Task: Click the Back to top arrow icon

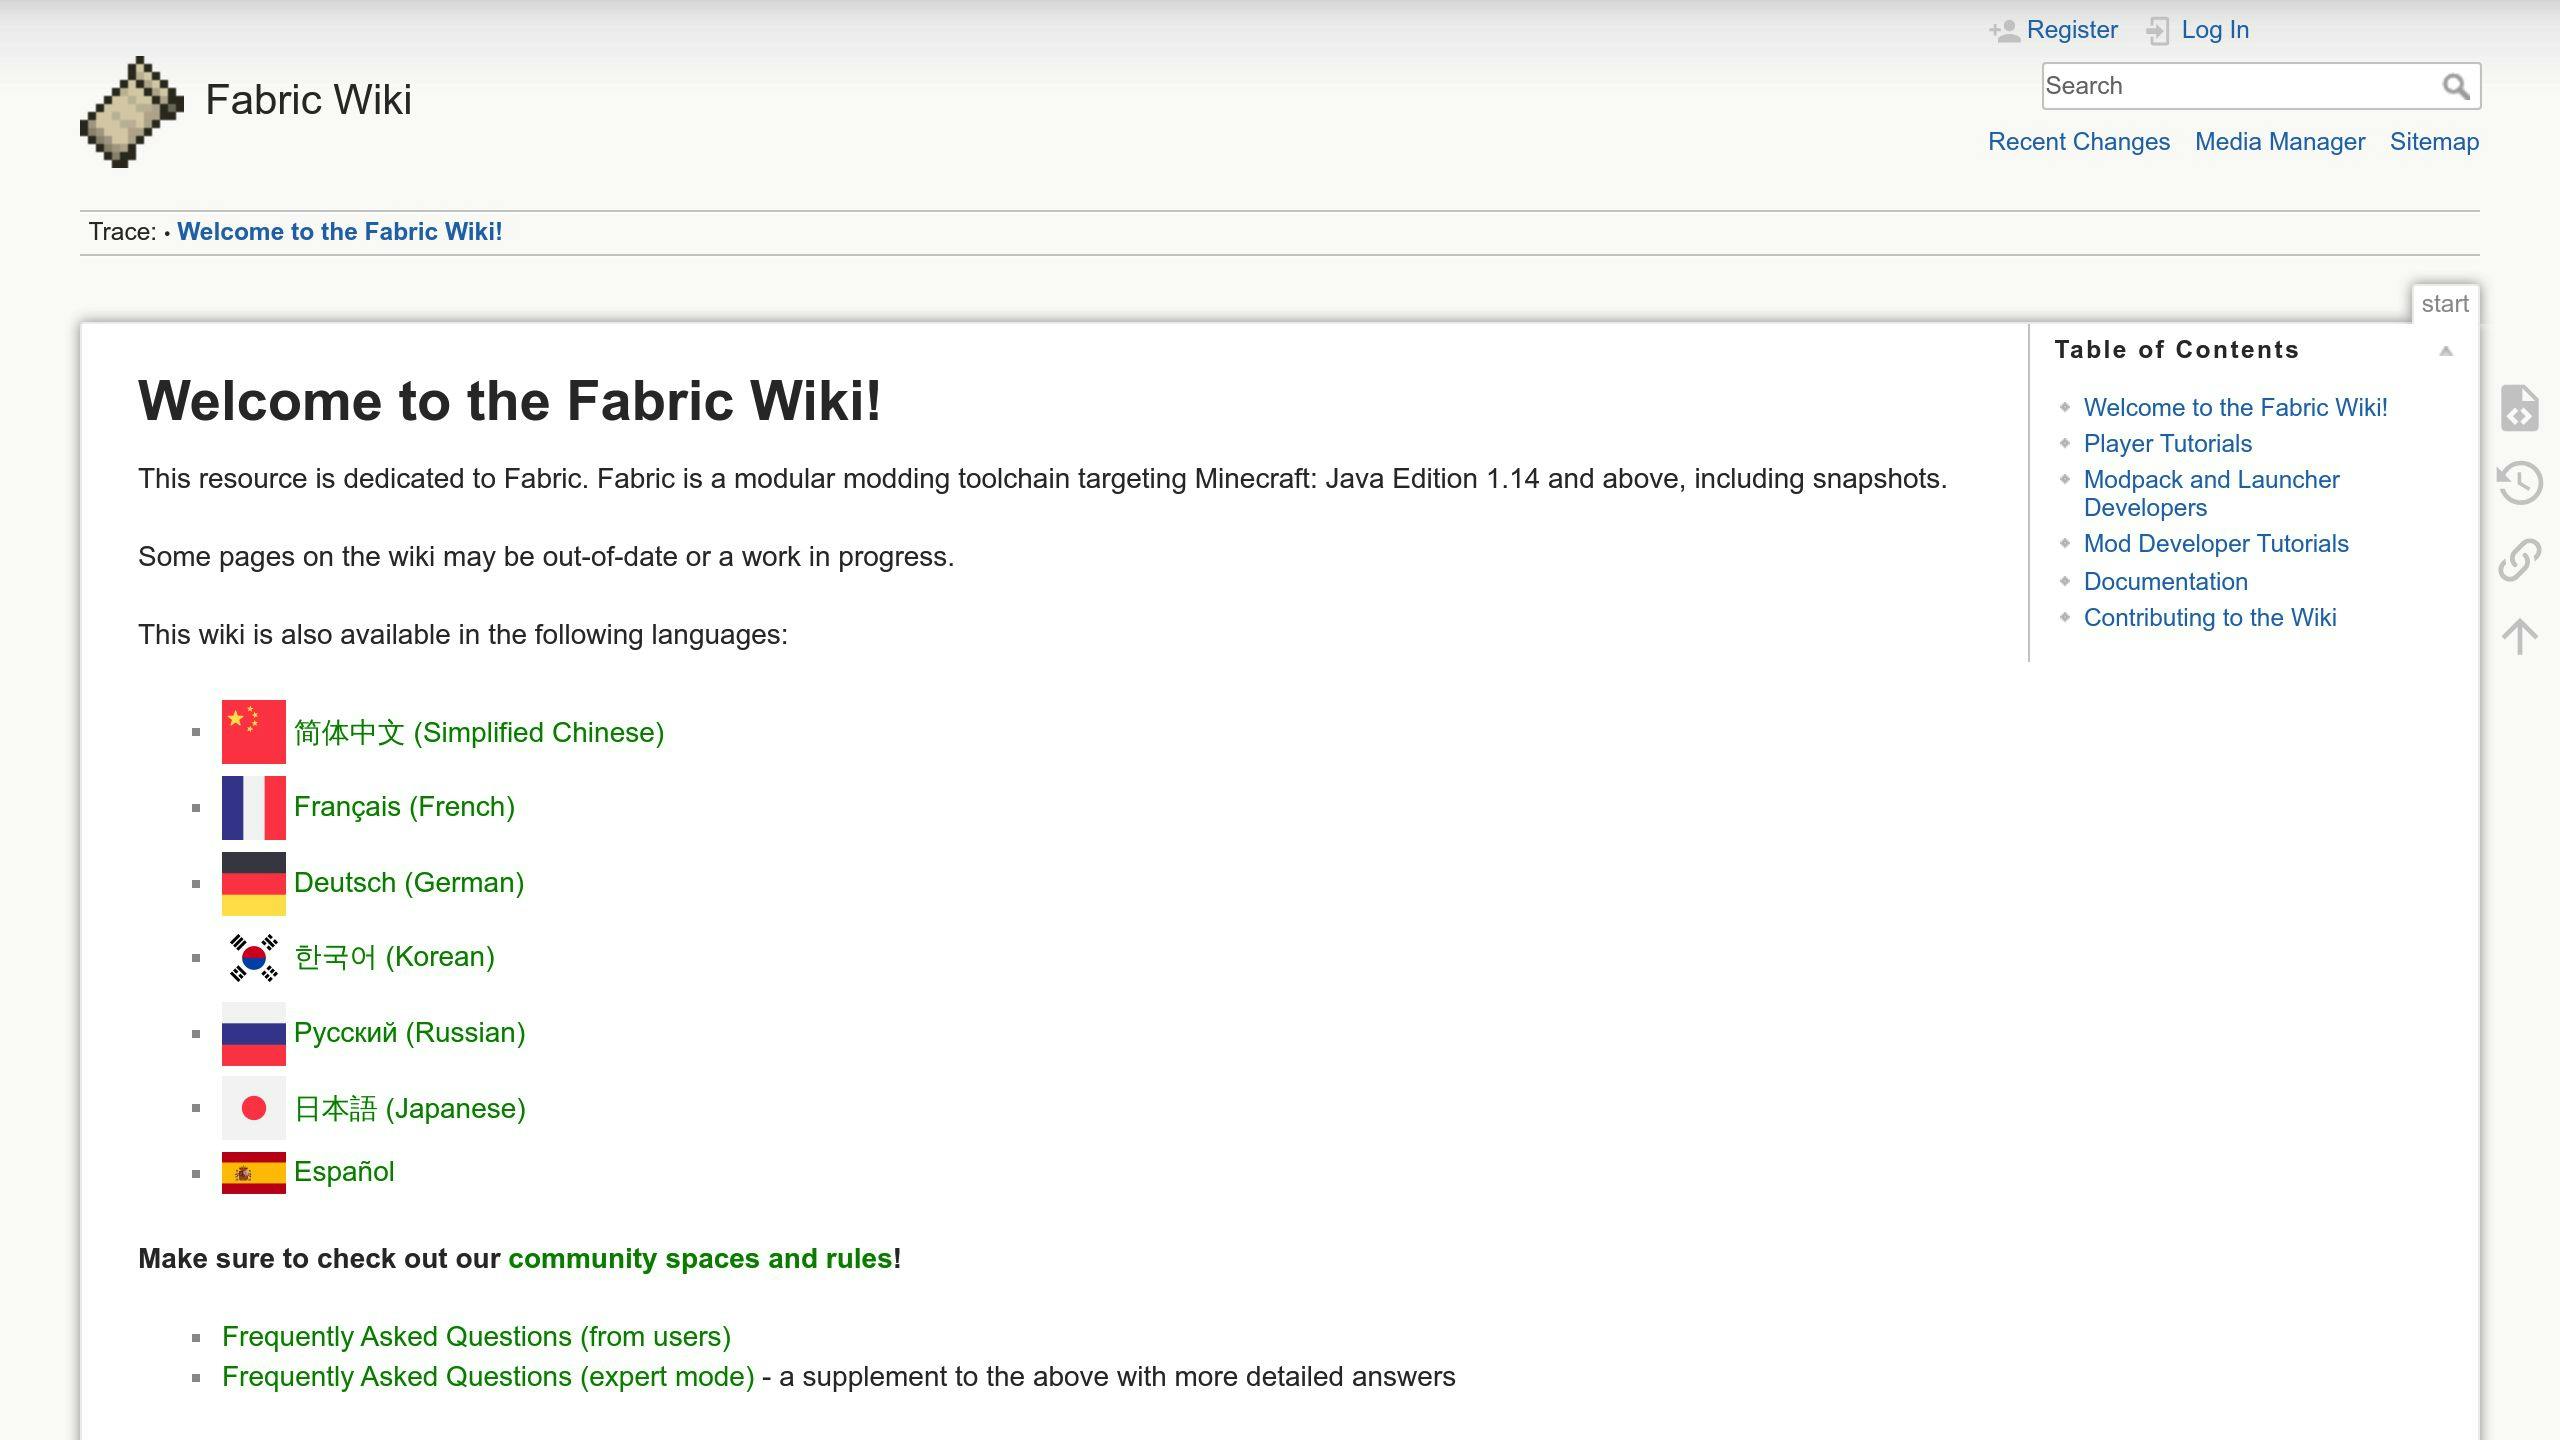Action: tap(2519, 636)
